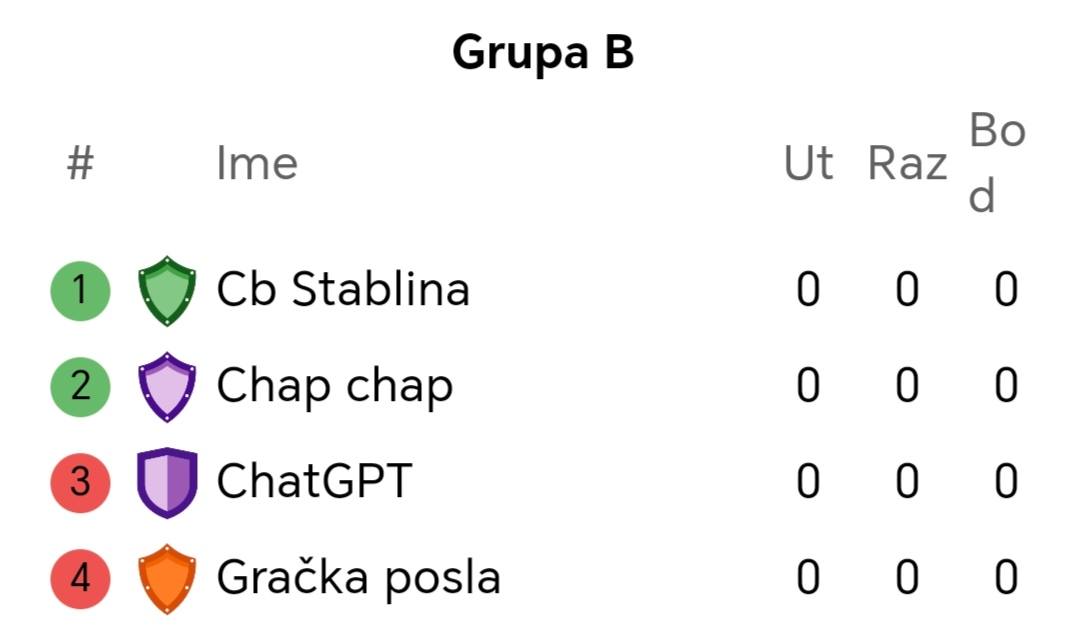1092x632 pixels.
Task: Select the green rank 1 badge
Action: coord(80,291)
